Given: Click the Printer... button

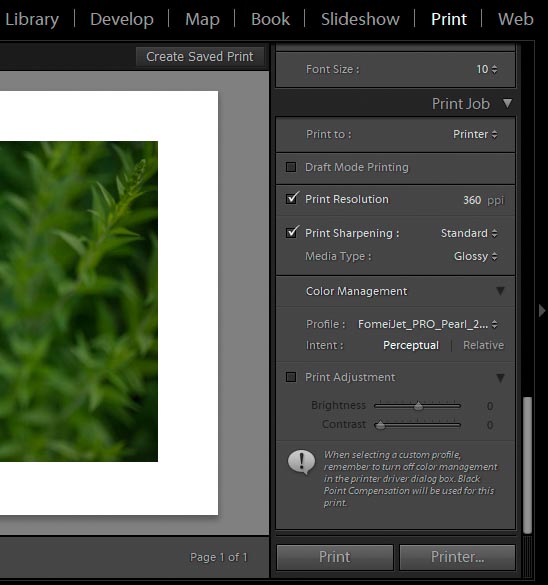Looking at the screenshot, I should click(x=457, y=557).
